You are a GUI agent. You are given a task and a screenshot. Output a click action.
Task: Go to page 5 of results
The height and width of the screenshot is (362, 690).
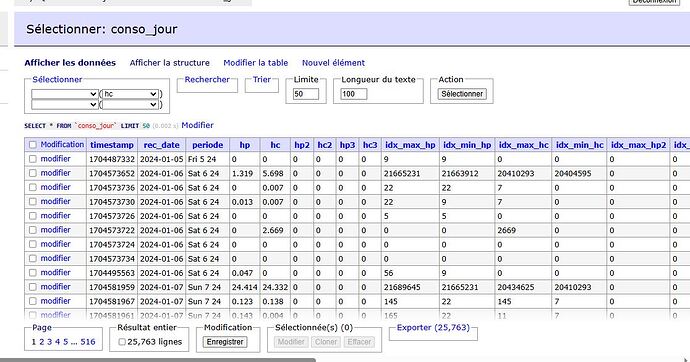[x=66, y=342]
